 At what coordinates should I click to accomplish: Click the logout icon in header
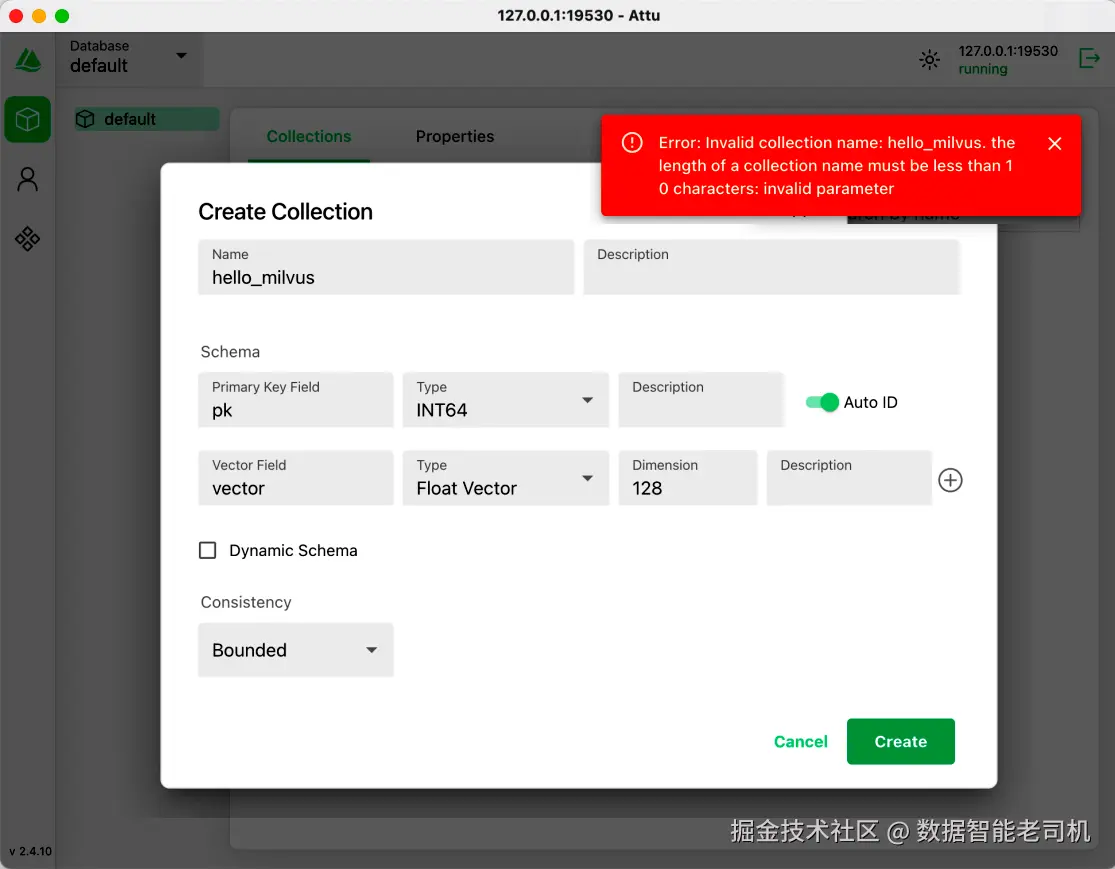(1089, 58)
